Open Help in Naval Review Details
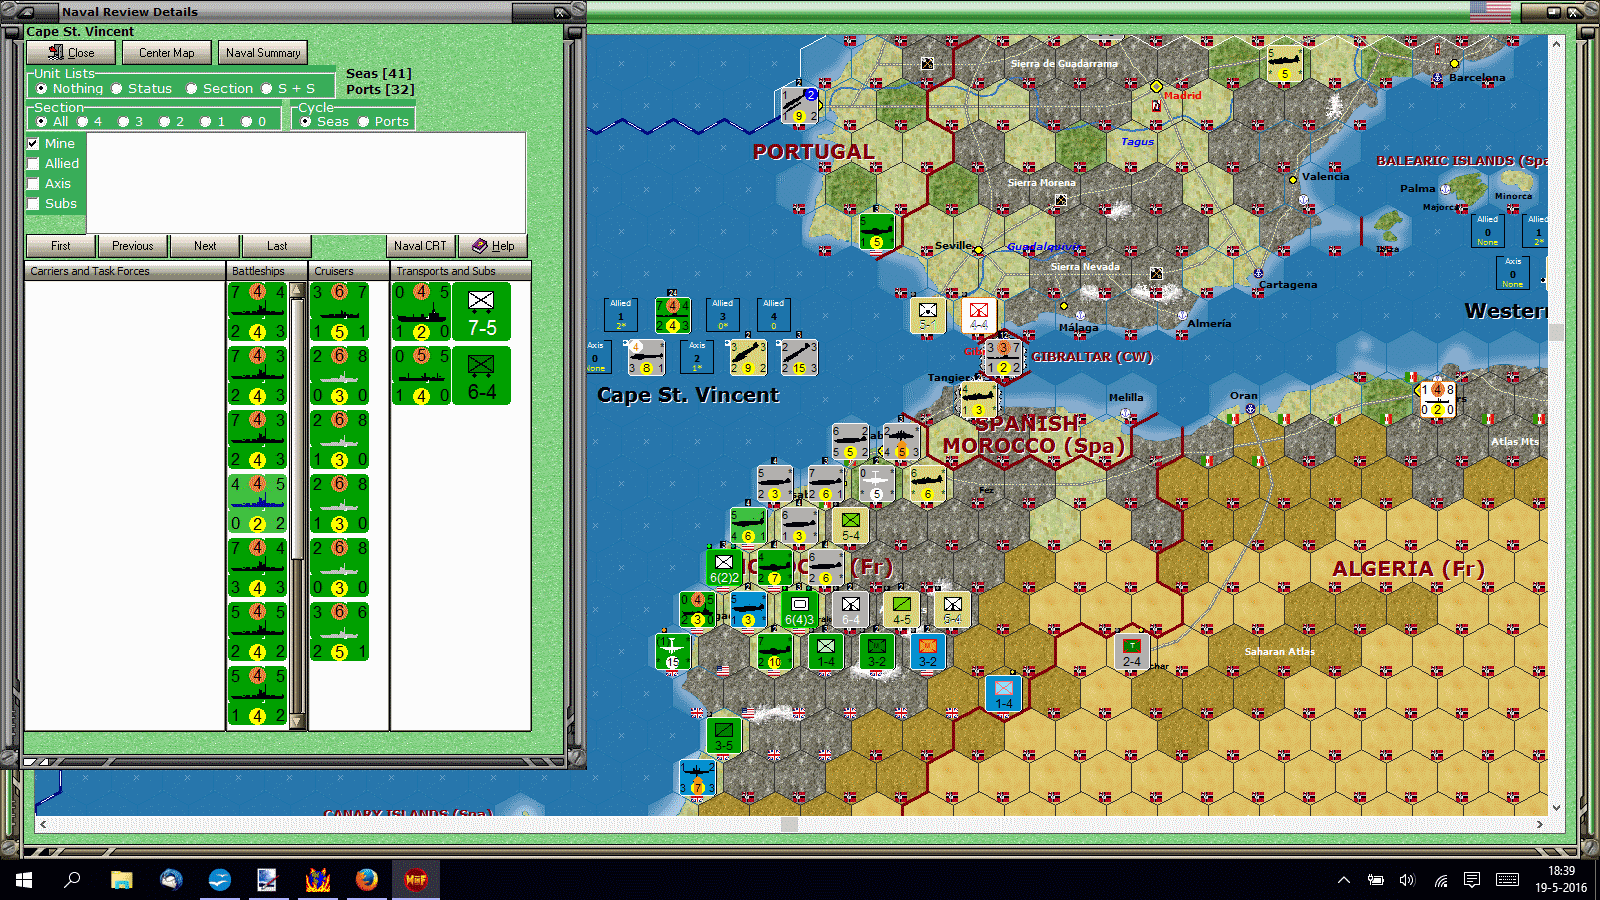The width and height of the screenshot is (1600, 900). coord(493,246)
